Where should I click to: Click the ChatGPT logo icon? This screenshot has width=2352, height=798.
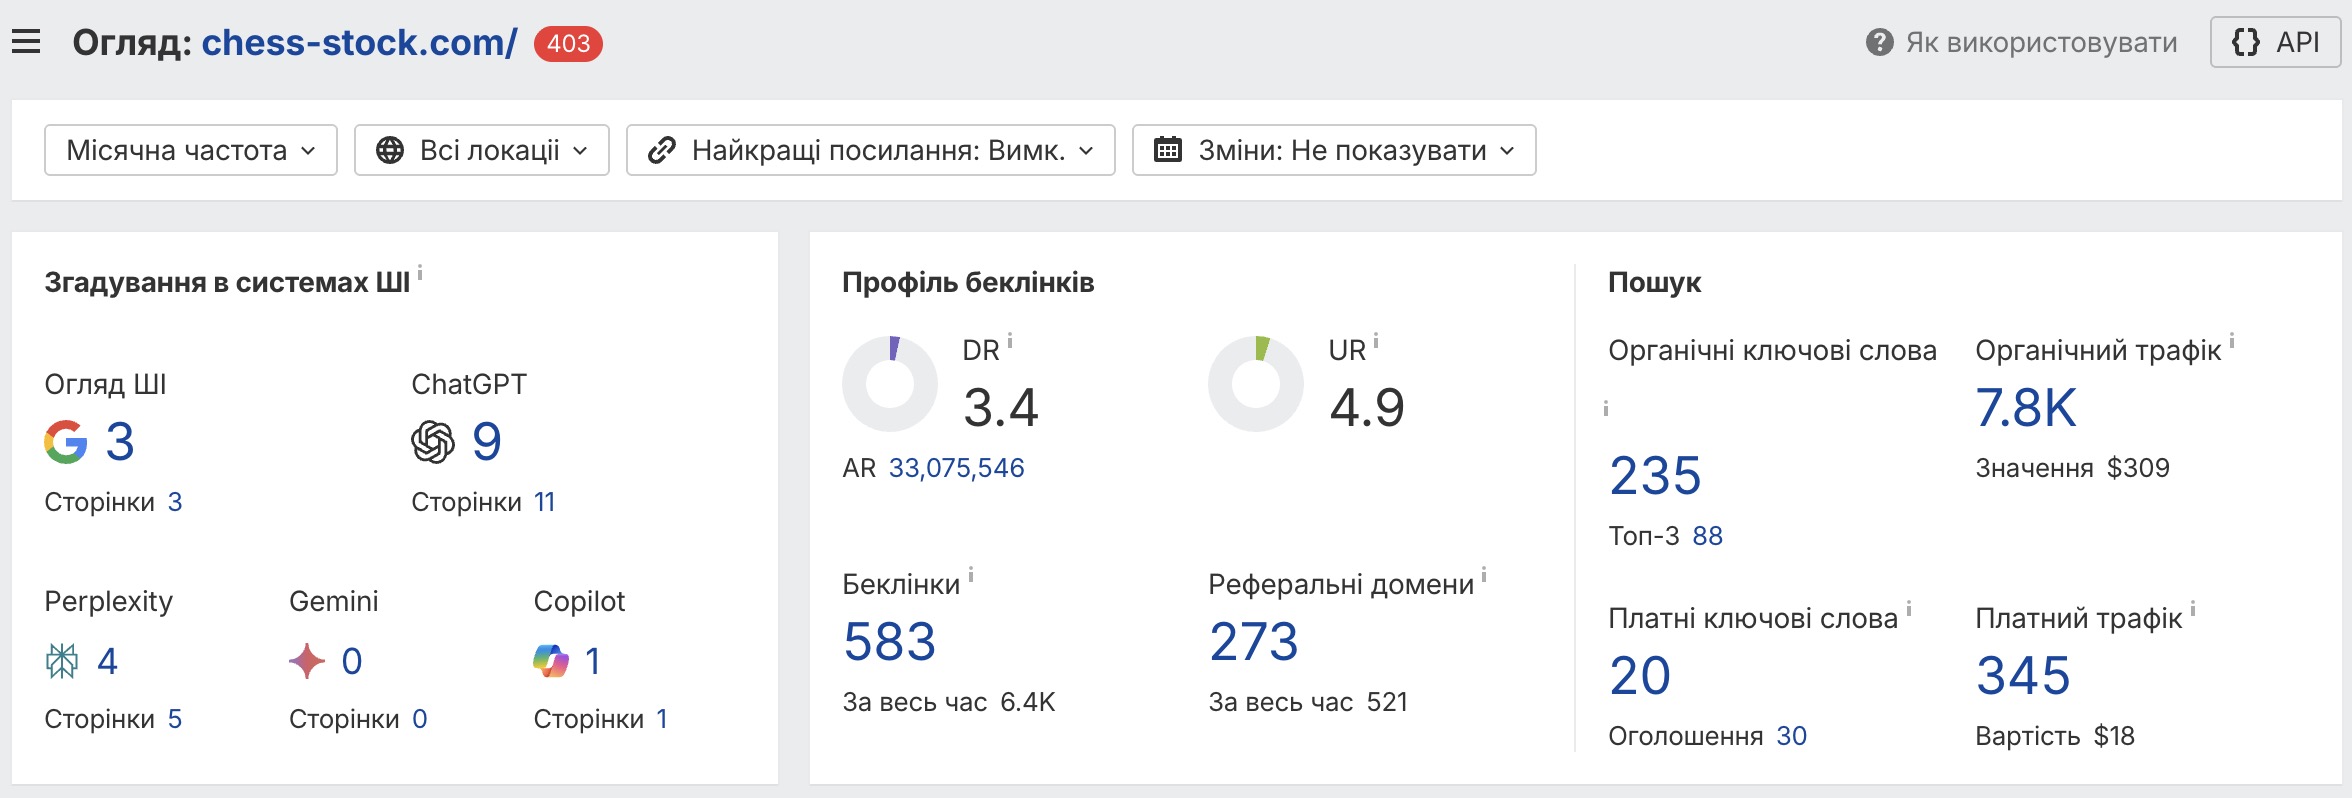(x=433, y=442)
